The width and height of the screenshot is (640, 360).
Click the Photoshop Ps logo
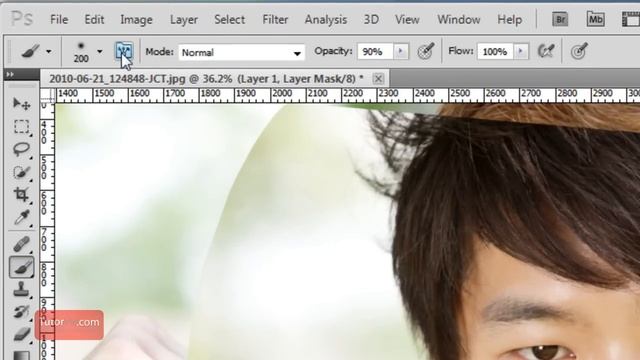pyautogui.click(x=22, y=19)
